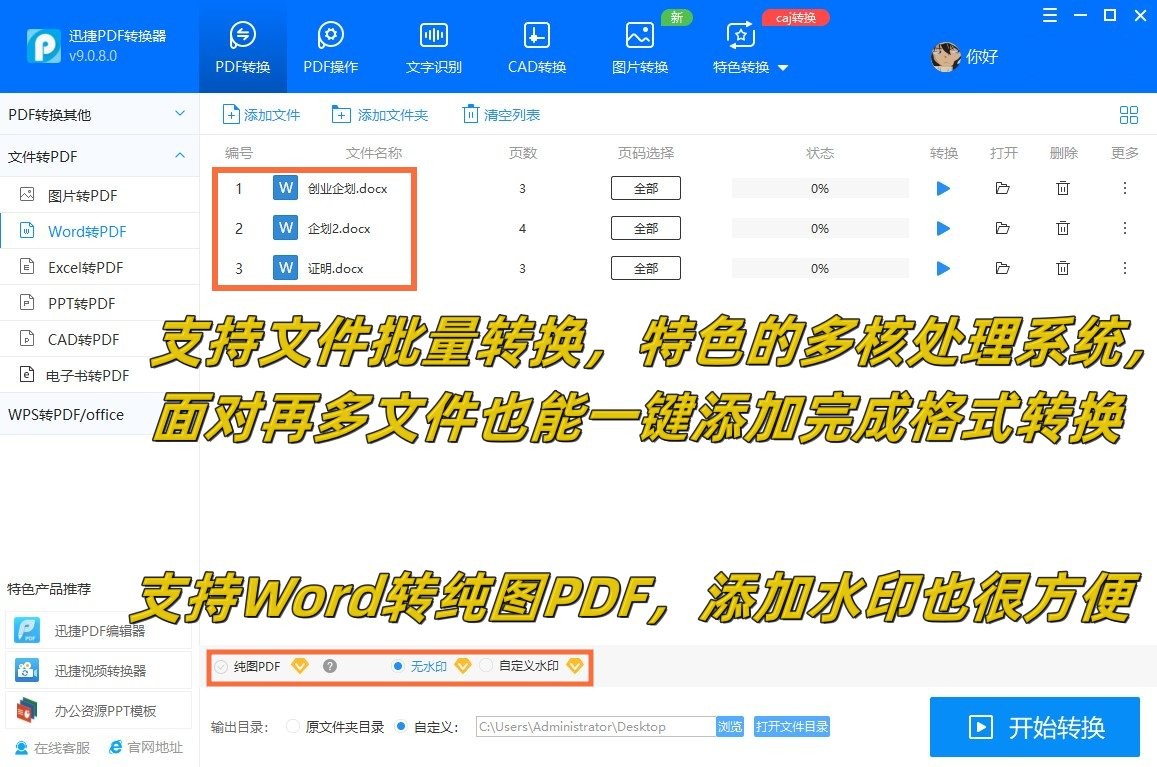Click the user avatar next to 你好
Image resolution: width=1157 pixels, height=767 pixels.
tap(945, 57)
